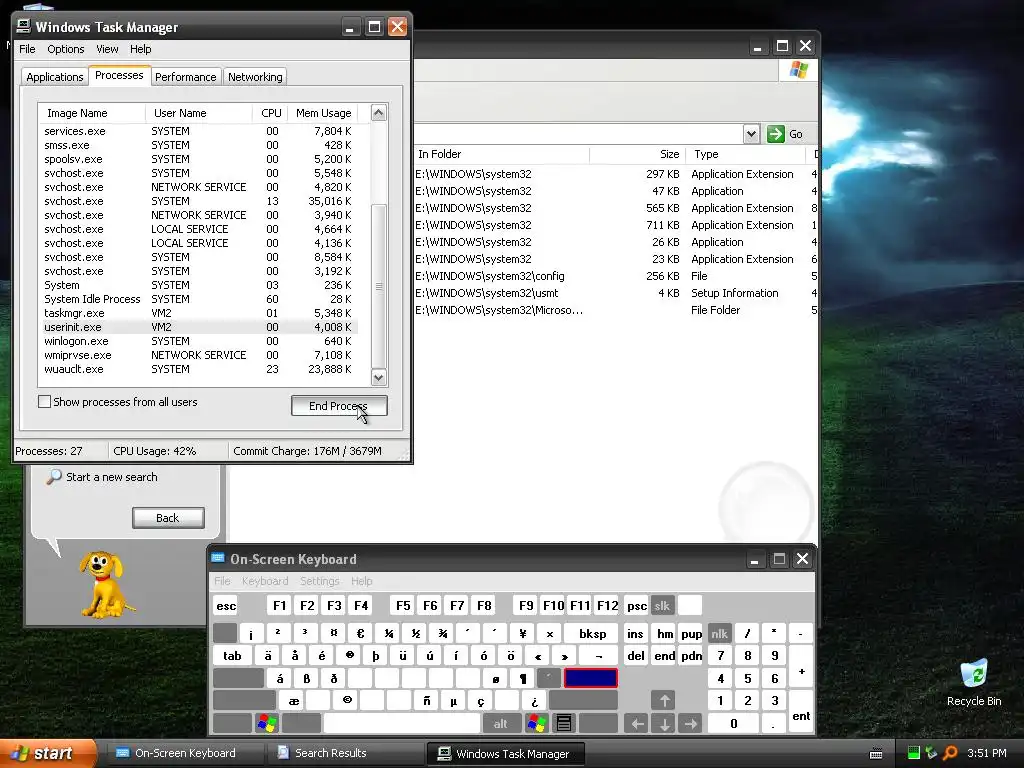This screenshot has width=1024, height=768.
Task: Click the spacebar on On-Screen Keyboard
Action: (x=402, y=723)
